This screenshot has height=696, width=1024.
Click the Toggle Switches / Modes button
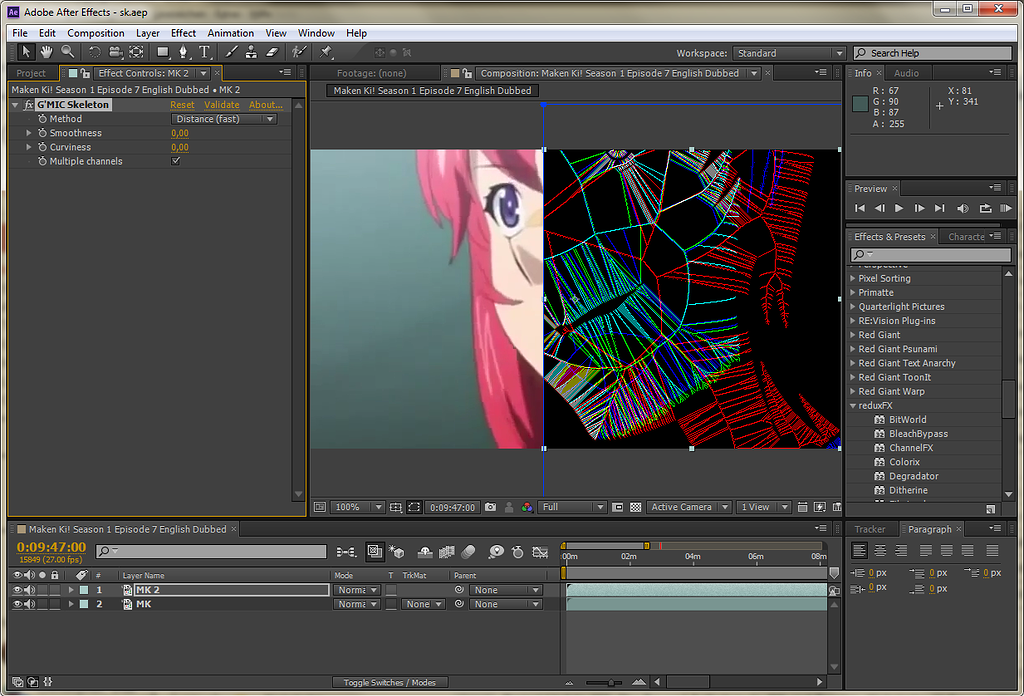(x=389, y=682)
